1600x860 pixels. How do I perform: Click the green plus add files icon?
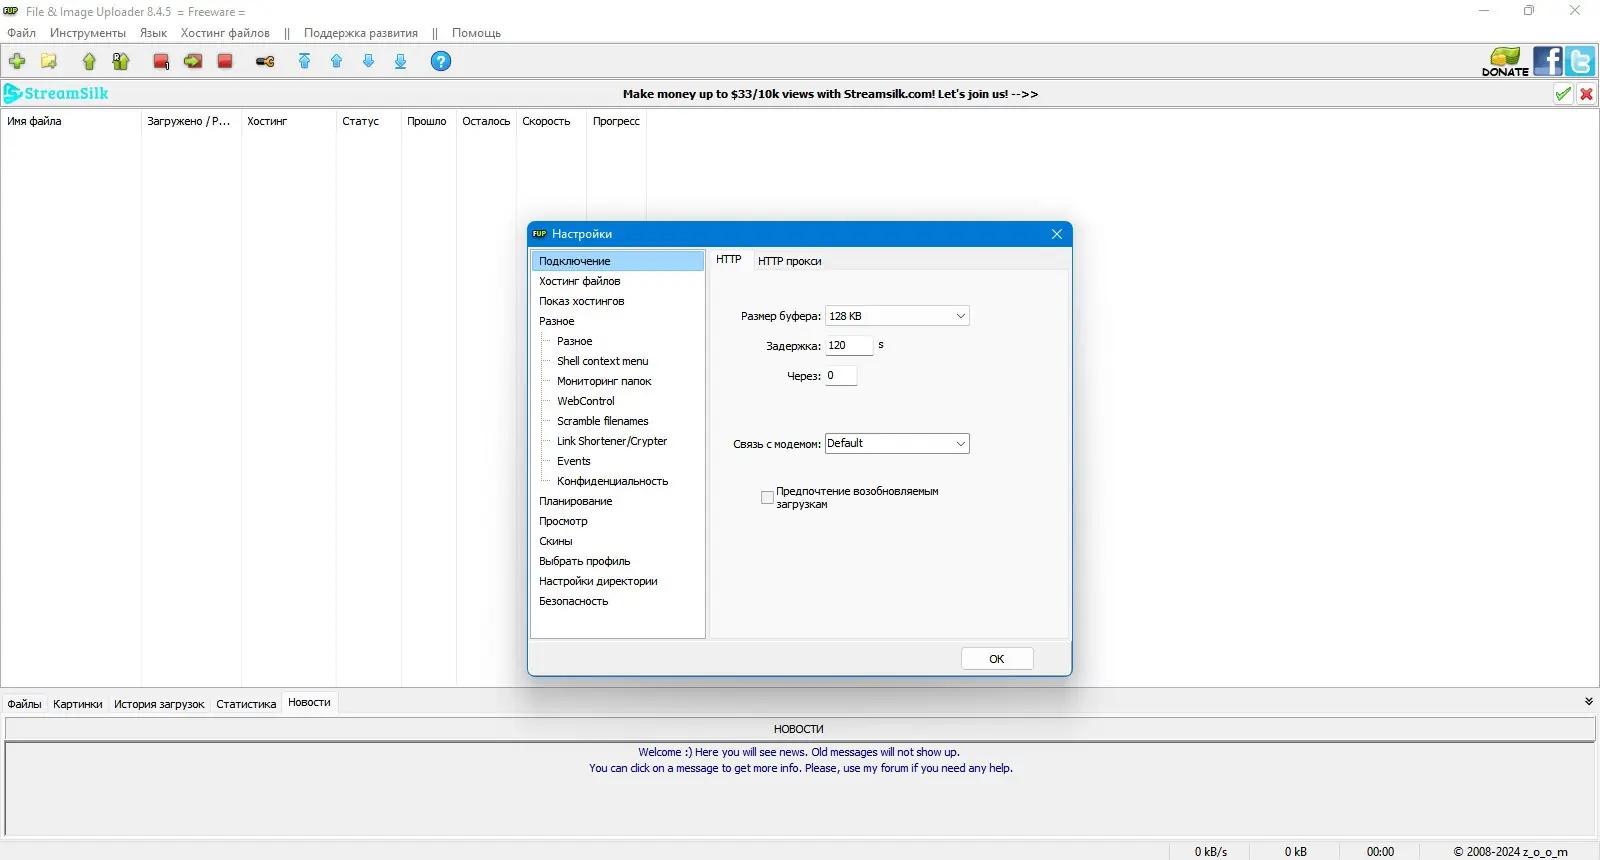17,61
